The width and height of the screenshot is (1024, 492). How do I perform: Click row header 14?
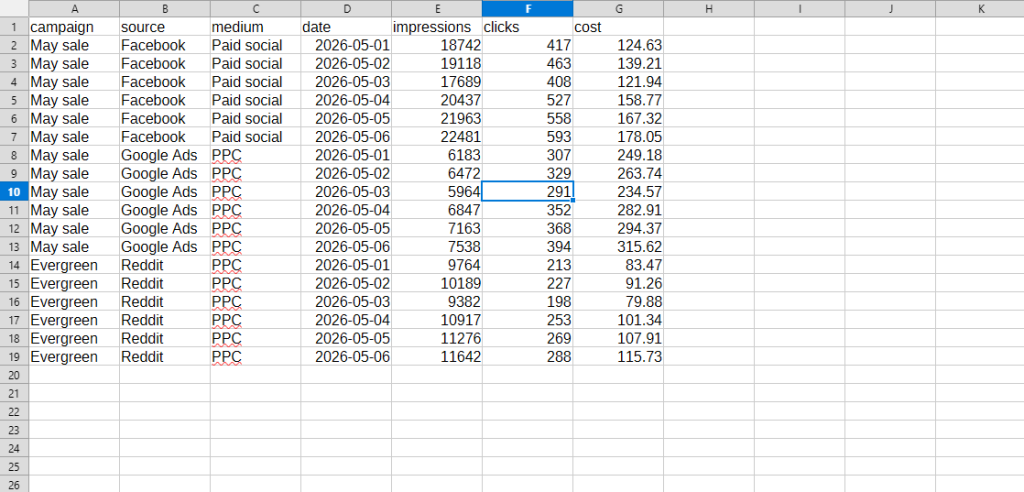(14, 265)
